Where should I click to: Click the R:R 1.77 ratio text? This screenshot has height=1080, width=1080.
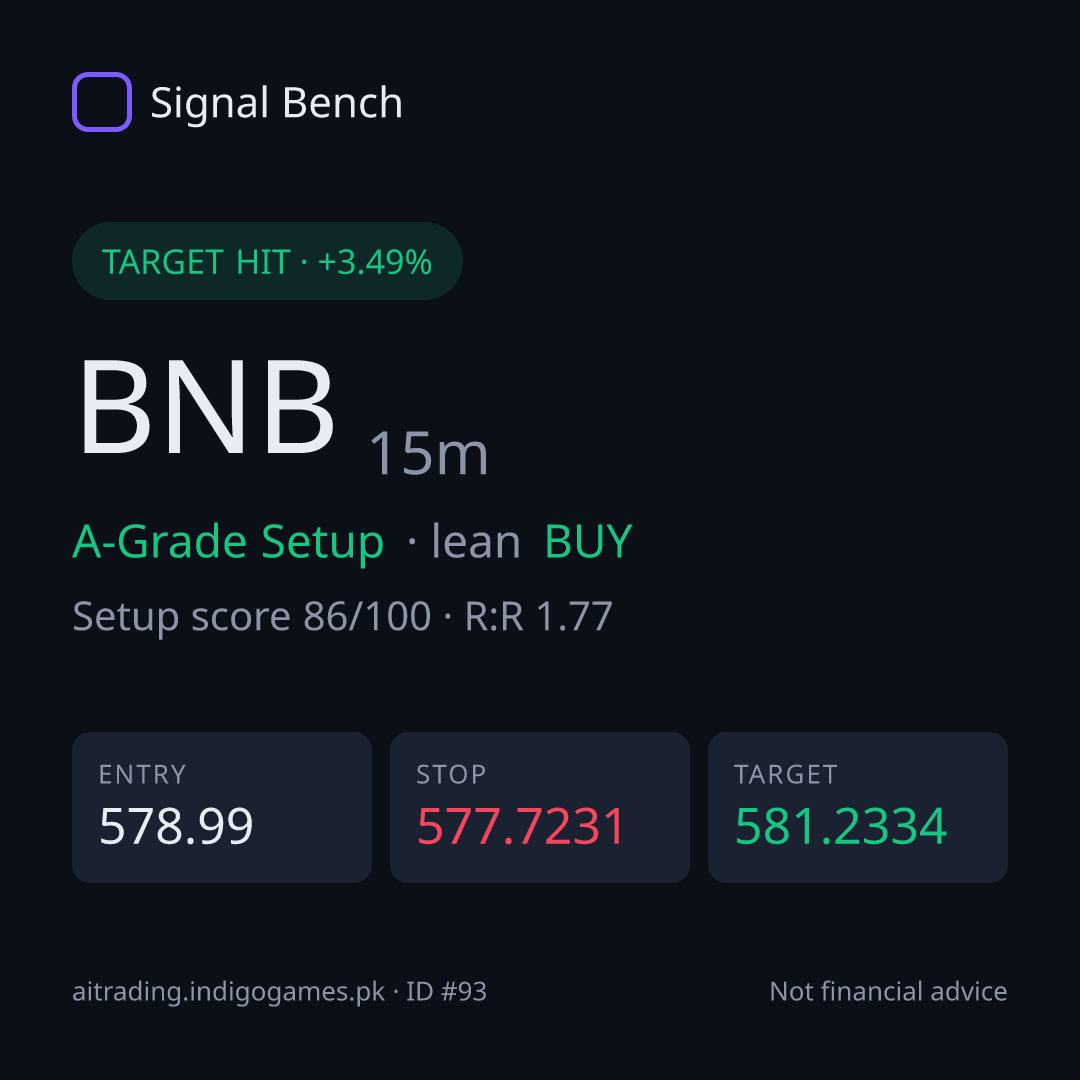tap(539, 616)
